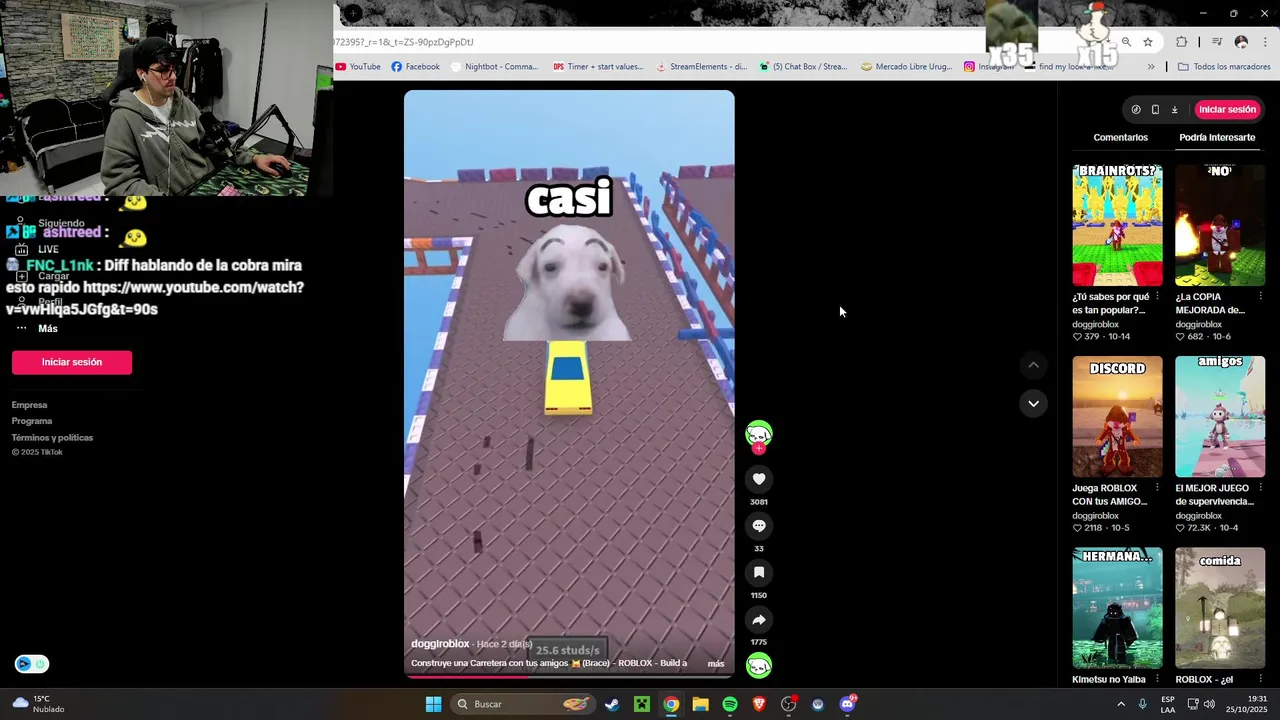Image resolution: width=1280 pixels, height=720 pixels.
Task: Open Chrome media control icon
Action: (1217, 42)
